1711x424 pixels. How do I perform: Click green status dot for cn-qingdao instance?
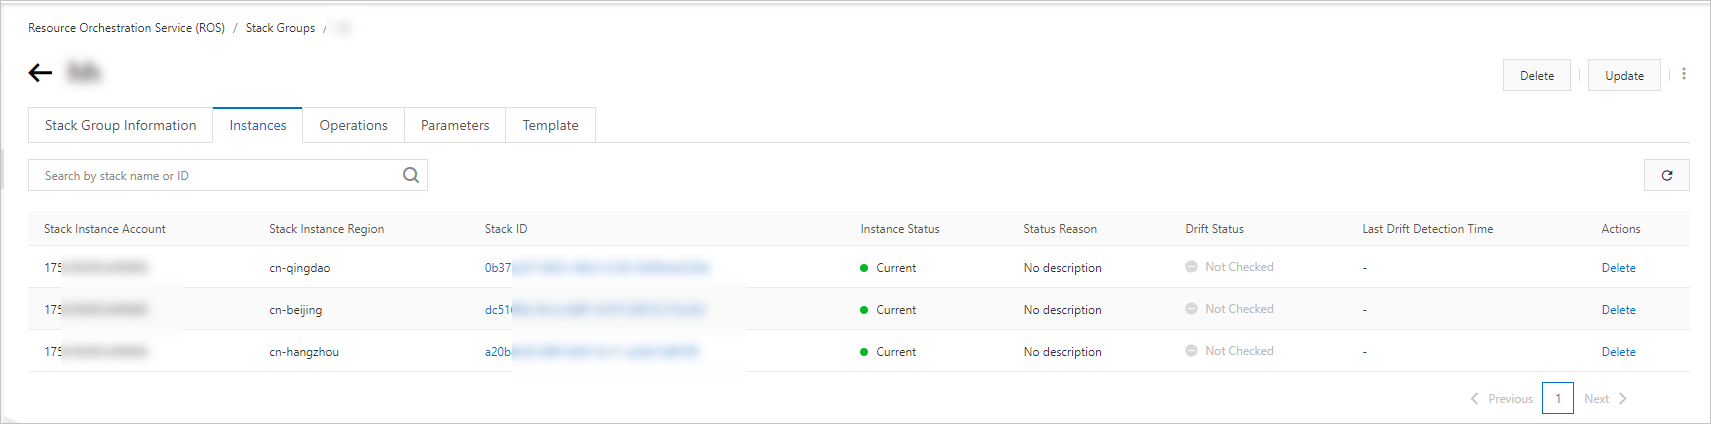[864, 268]
